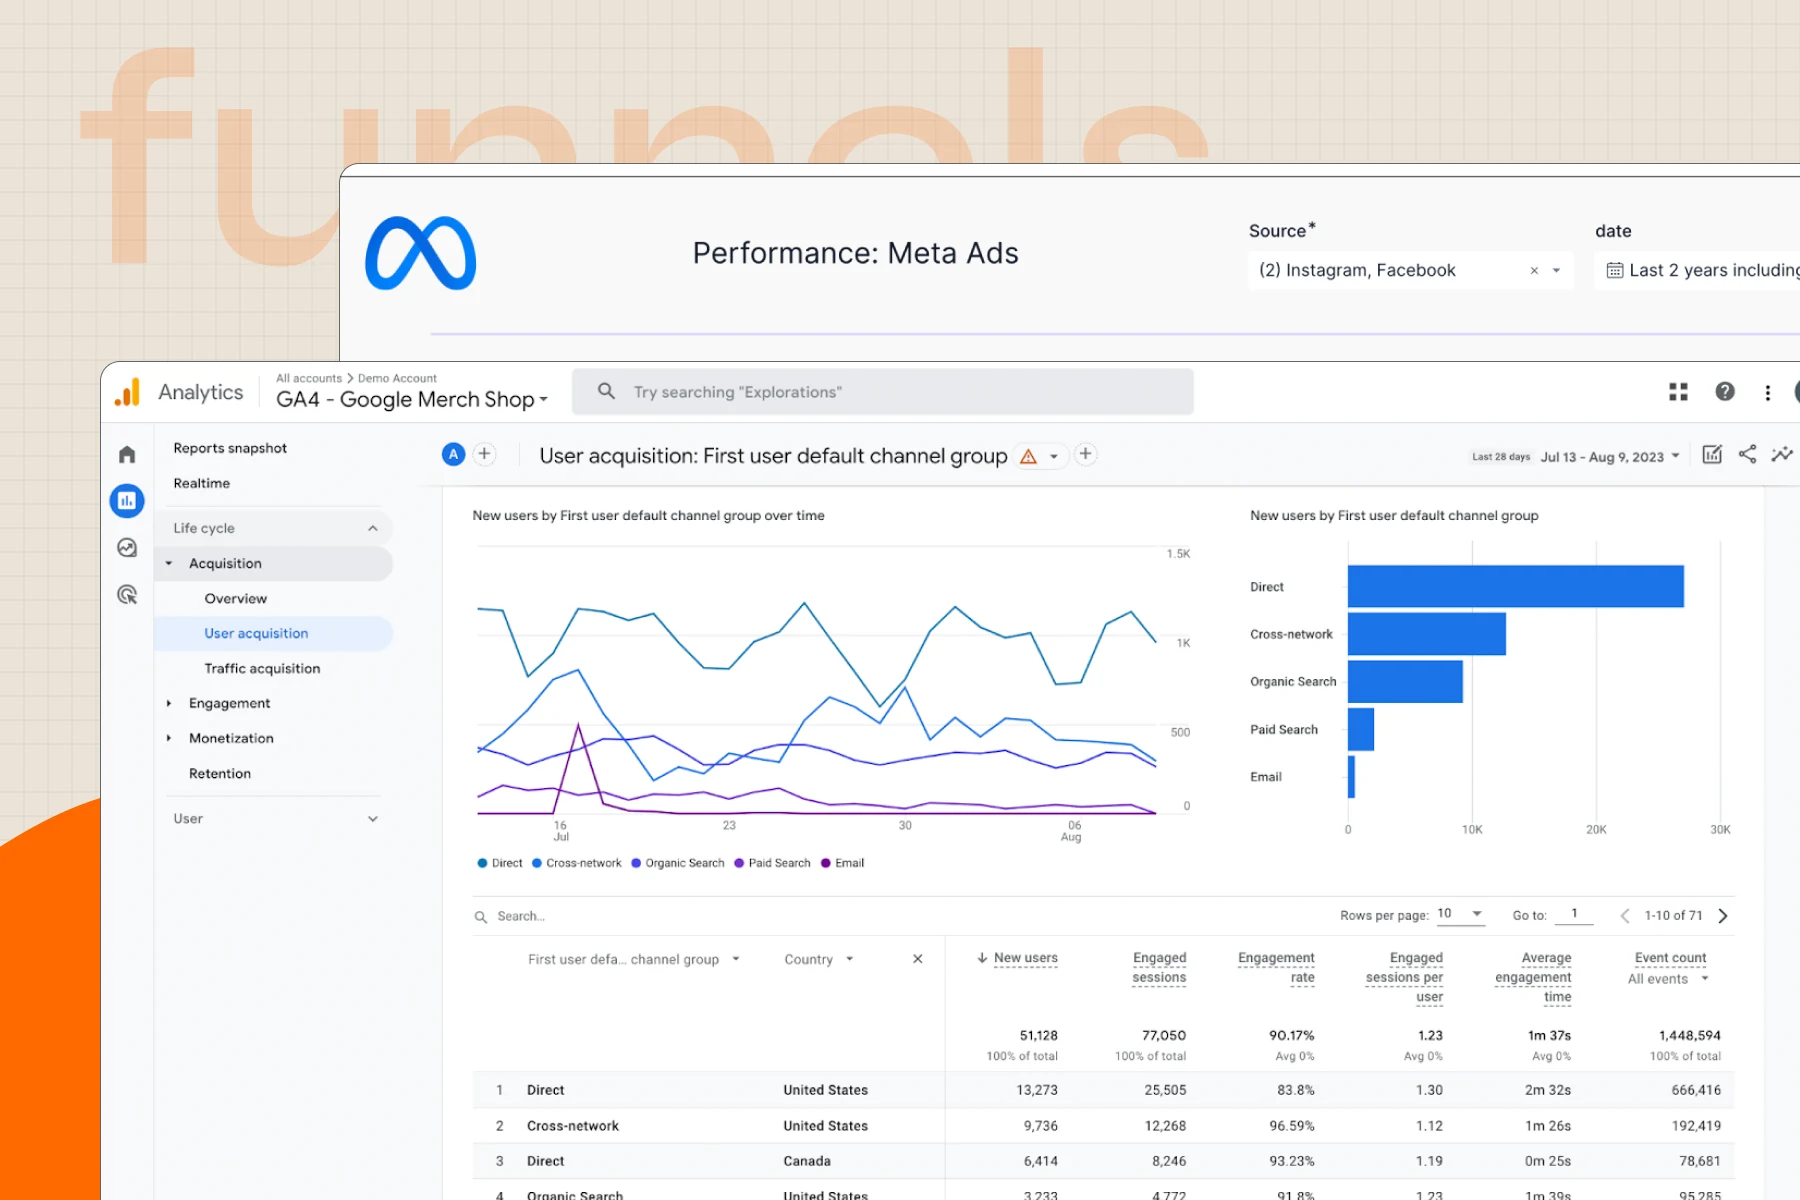Go to the next table page arrow

tap(1723, 916)
